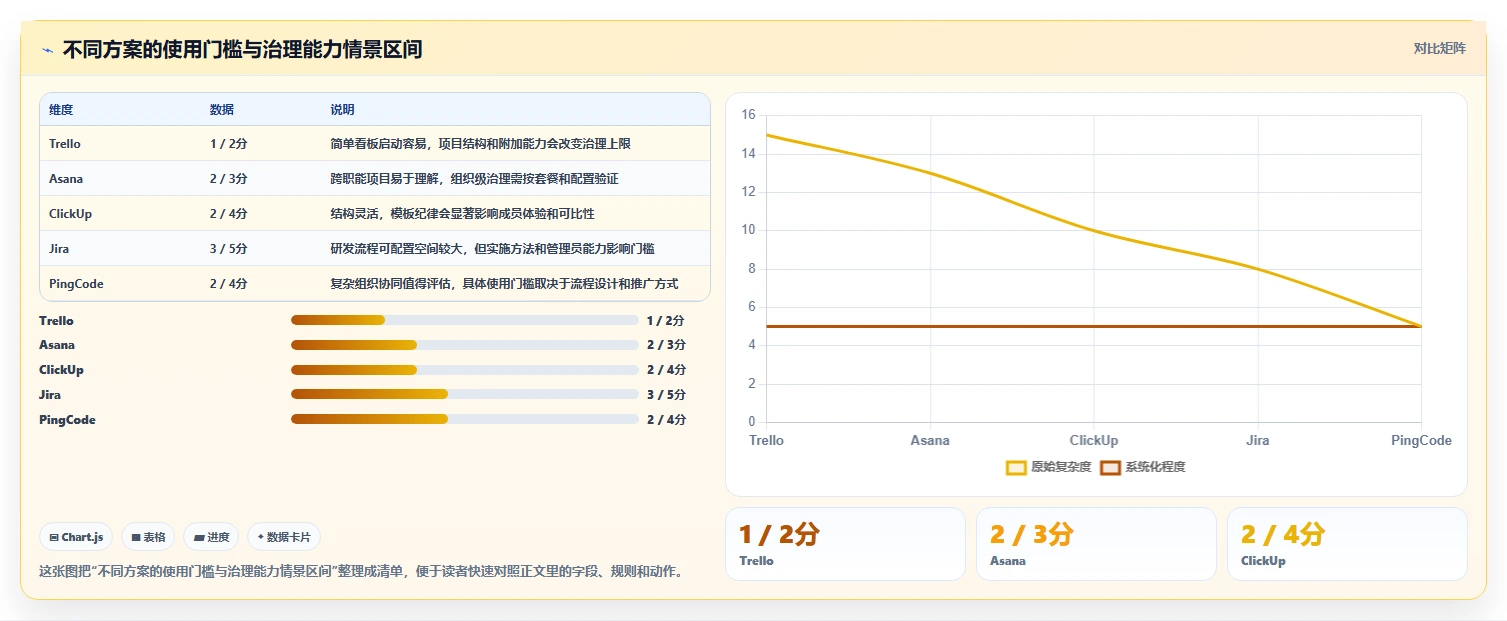This screenshot has width=1507, height=621.
Task: Click the Asana x-axis label on chart
Action: point(930,440)
